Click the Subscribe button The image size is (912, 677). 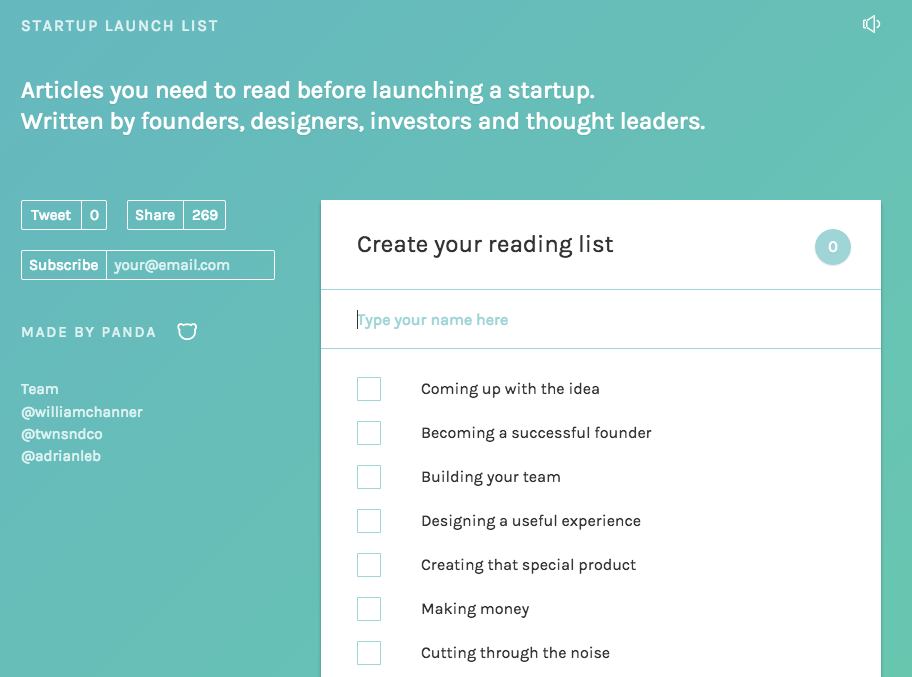point(64,265)
